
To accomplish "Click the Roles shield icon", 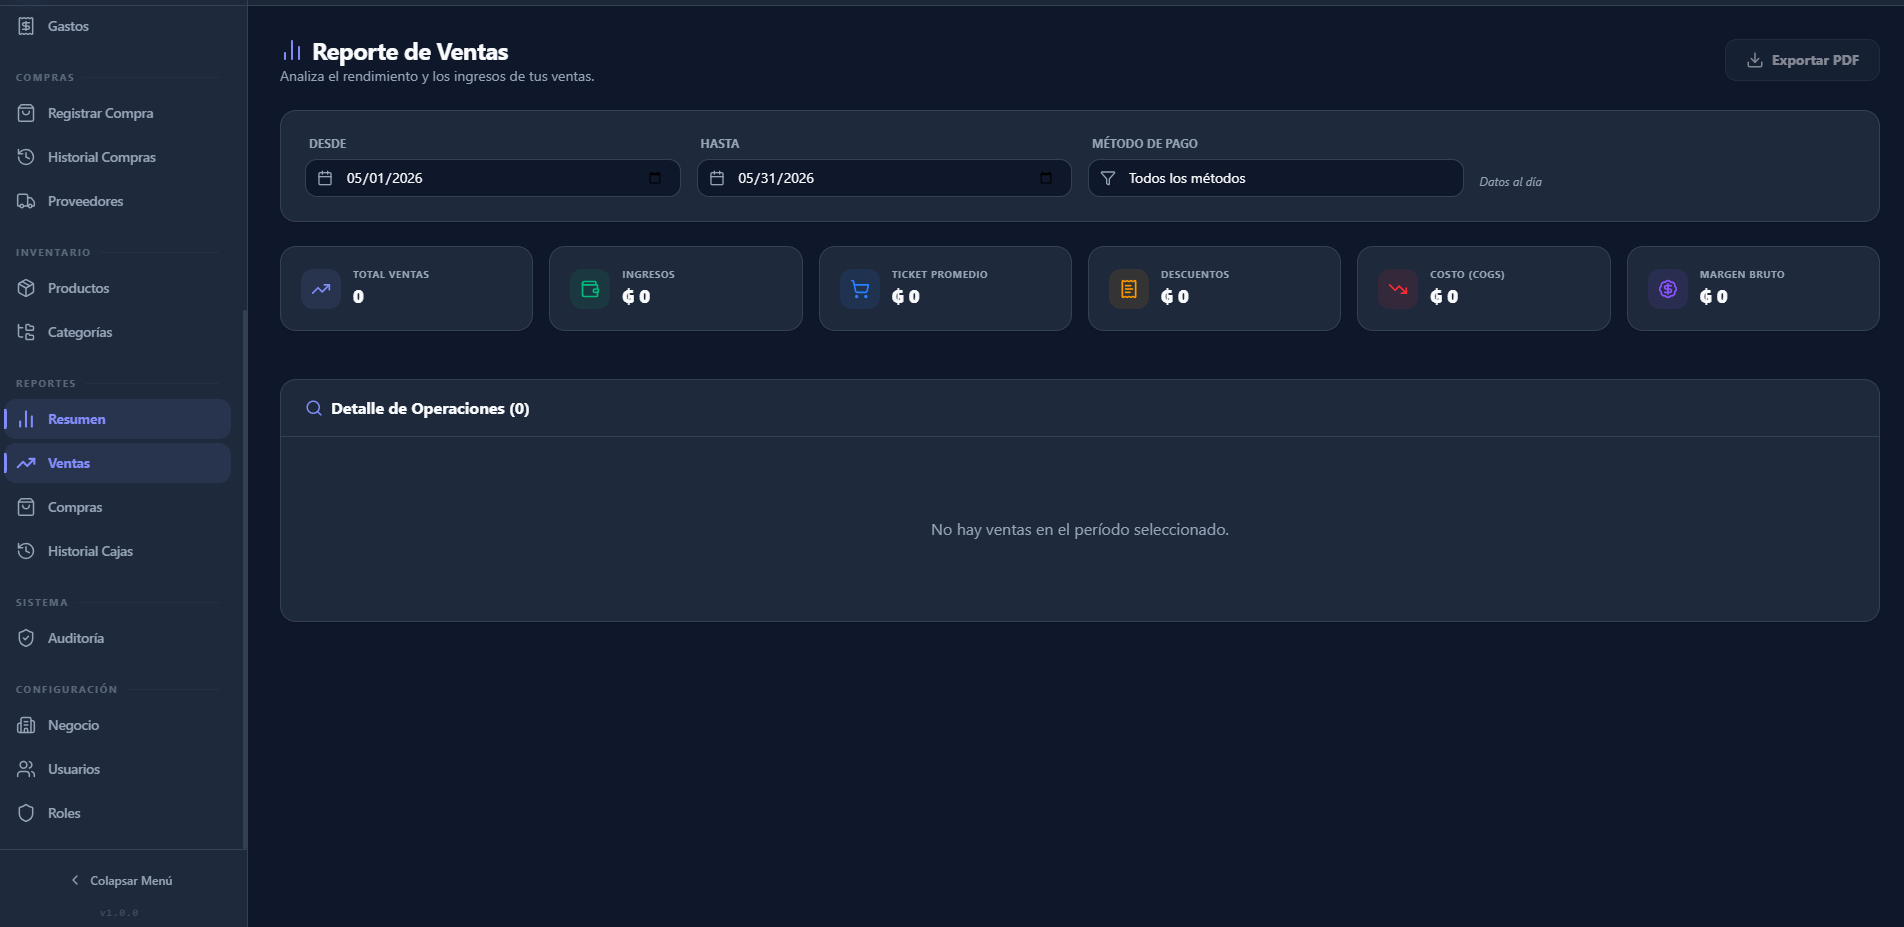I will pyautogui.click(x=26, y=813).
